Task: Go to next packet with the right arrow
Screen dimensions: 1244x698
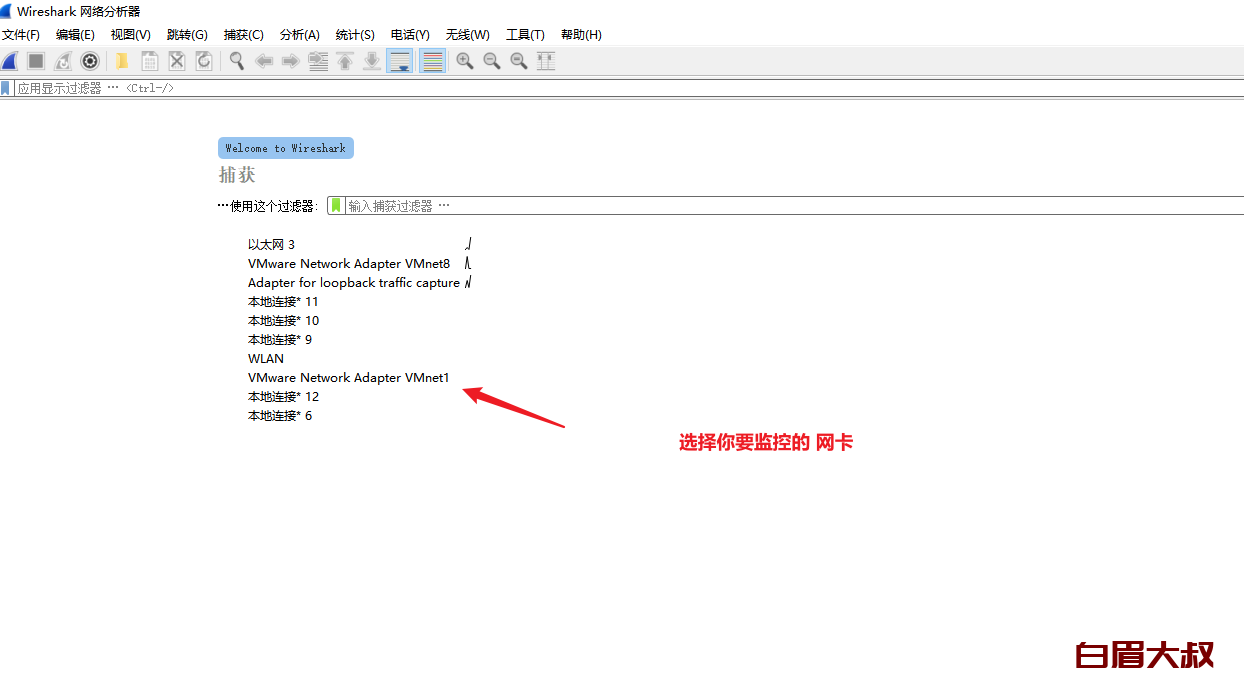Action: [x=291, y=61]
